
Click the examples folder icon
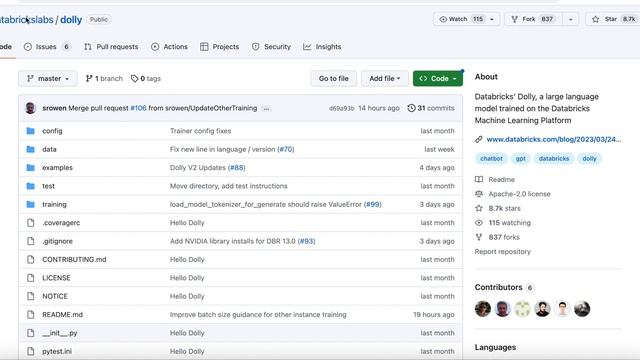click(x=31, y=167)
